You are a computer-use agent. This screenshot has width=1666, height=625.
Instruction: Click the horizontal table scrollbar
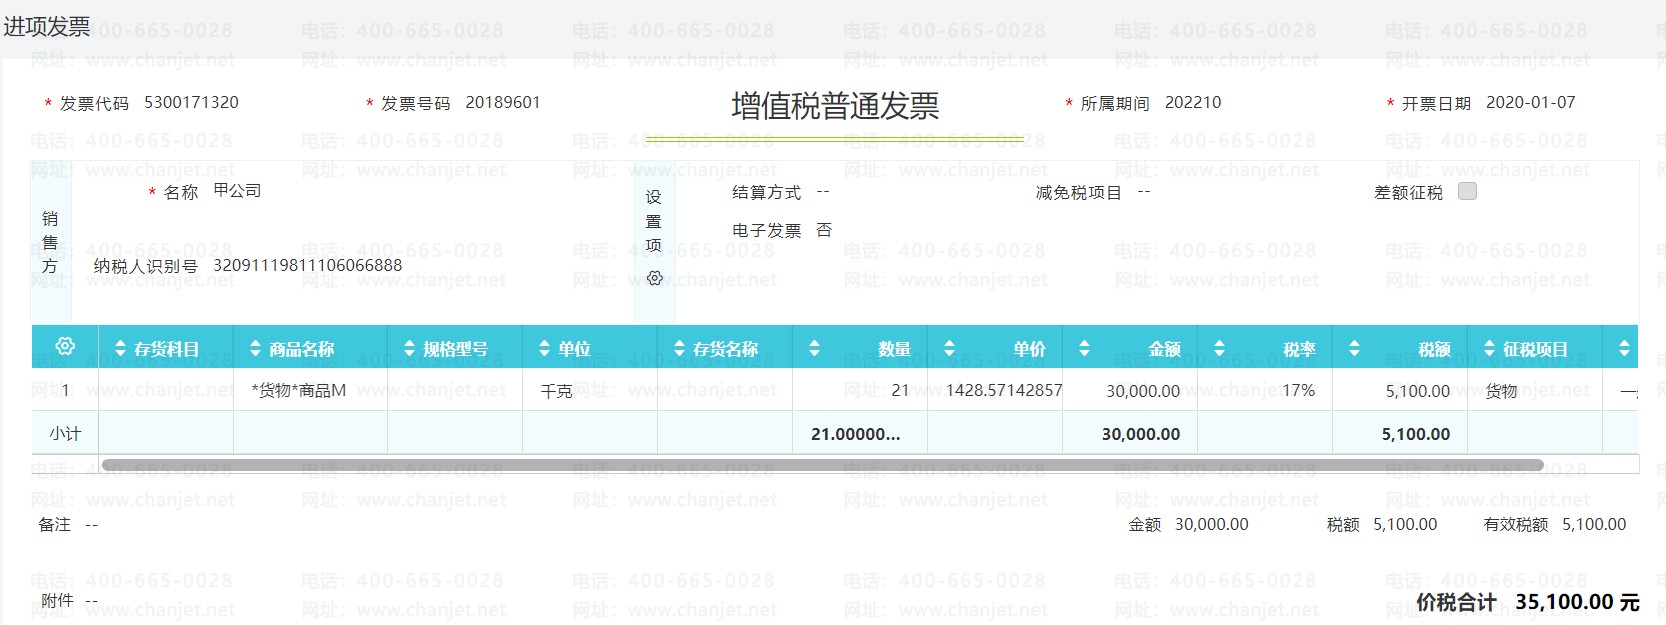822,465
